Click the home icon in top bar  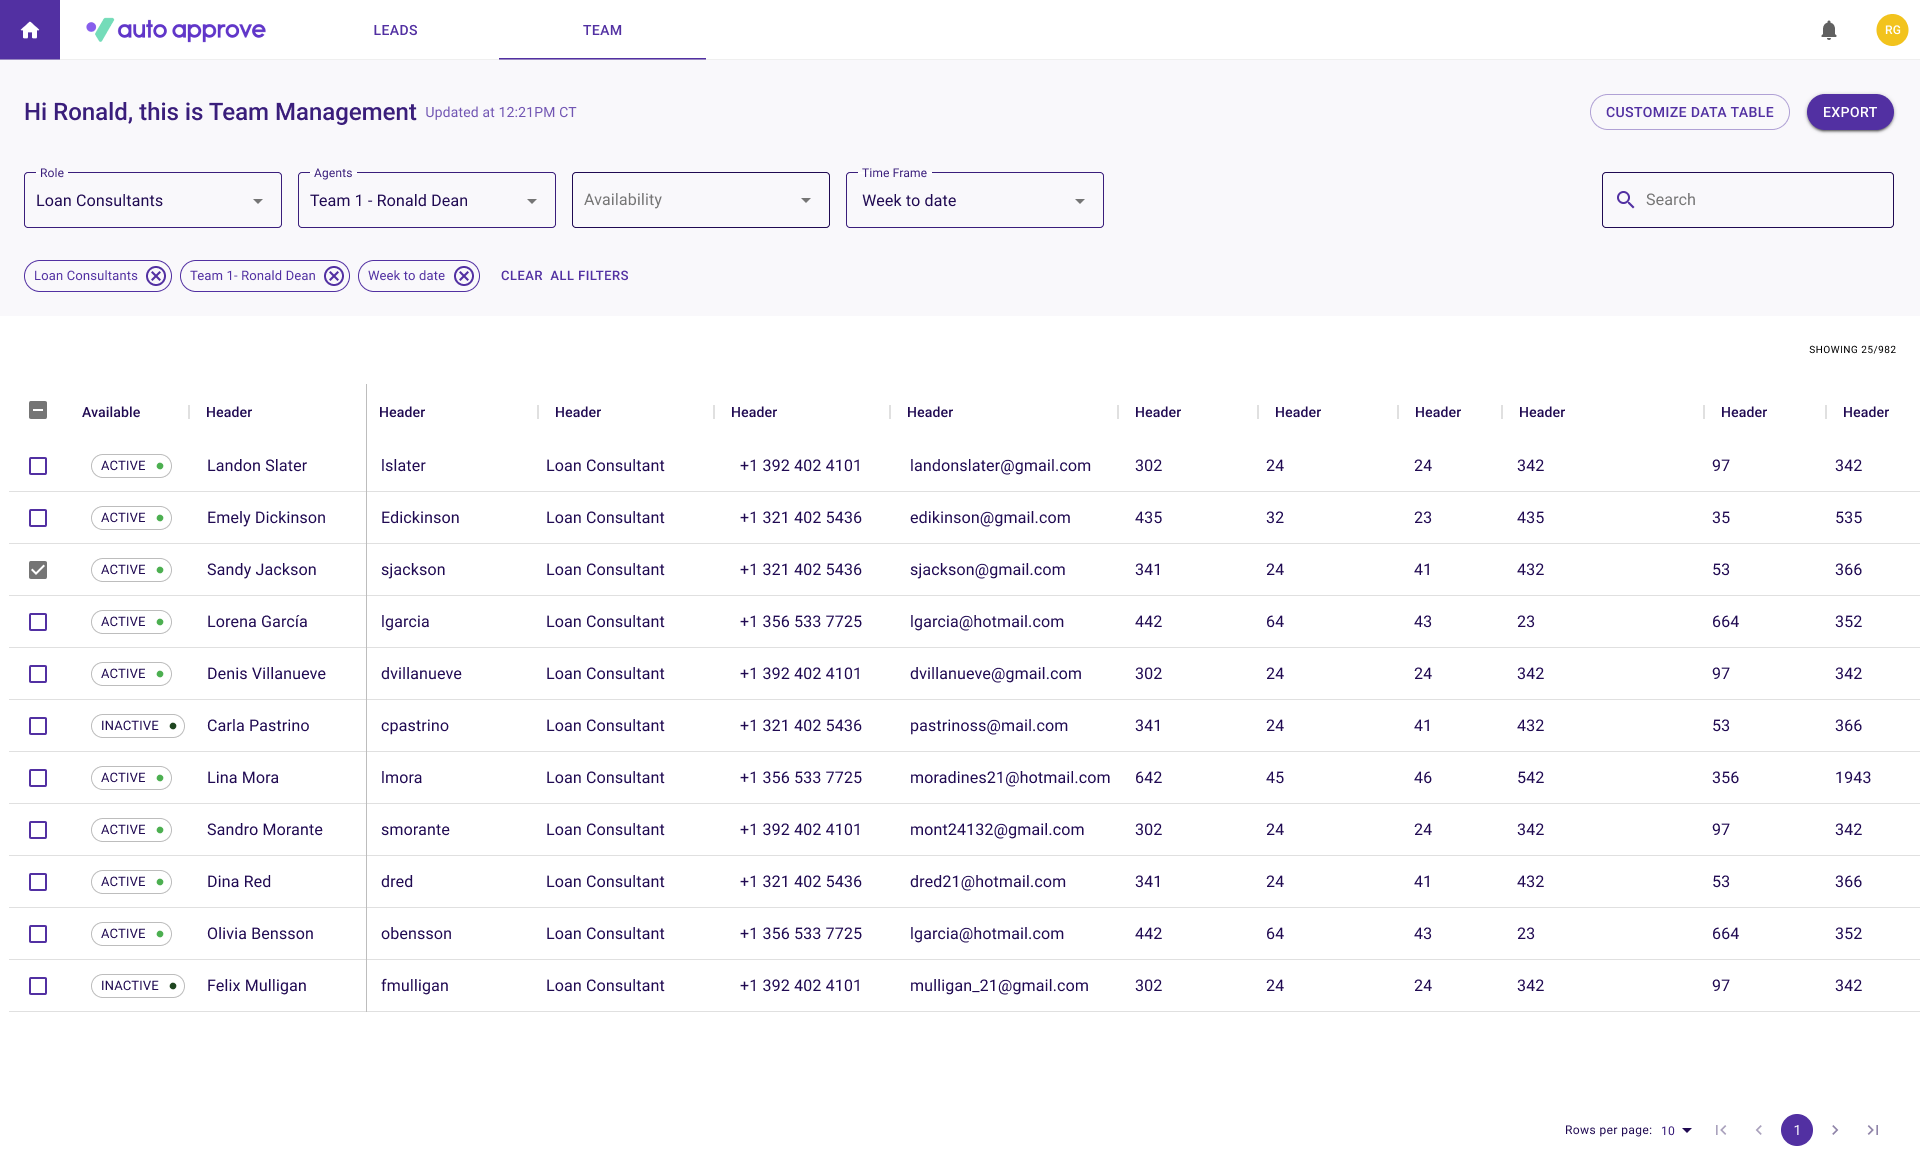[x=30, y=30]
